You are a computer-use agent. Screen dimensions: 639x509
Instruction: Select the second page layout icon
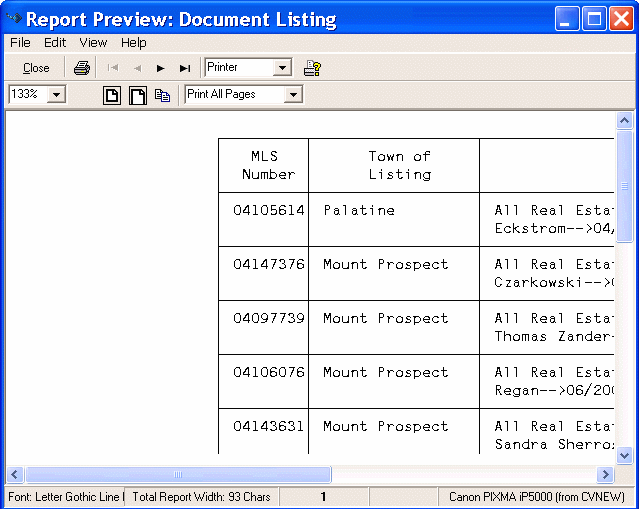pos(137,95)
